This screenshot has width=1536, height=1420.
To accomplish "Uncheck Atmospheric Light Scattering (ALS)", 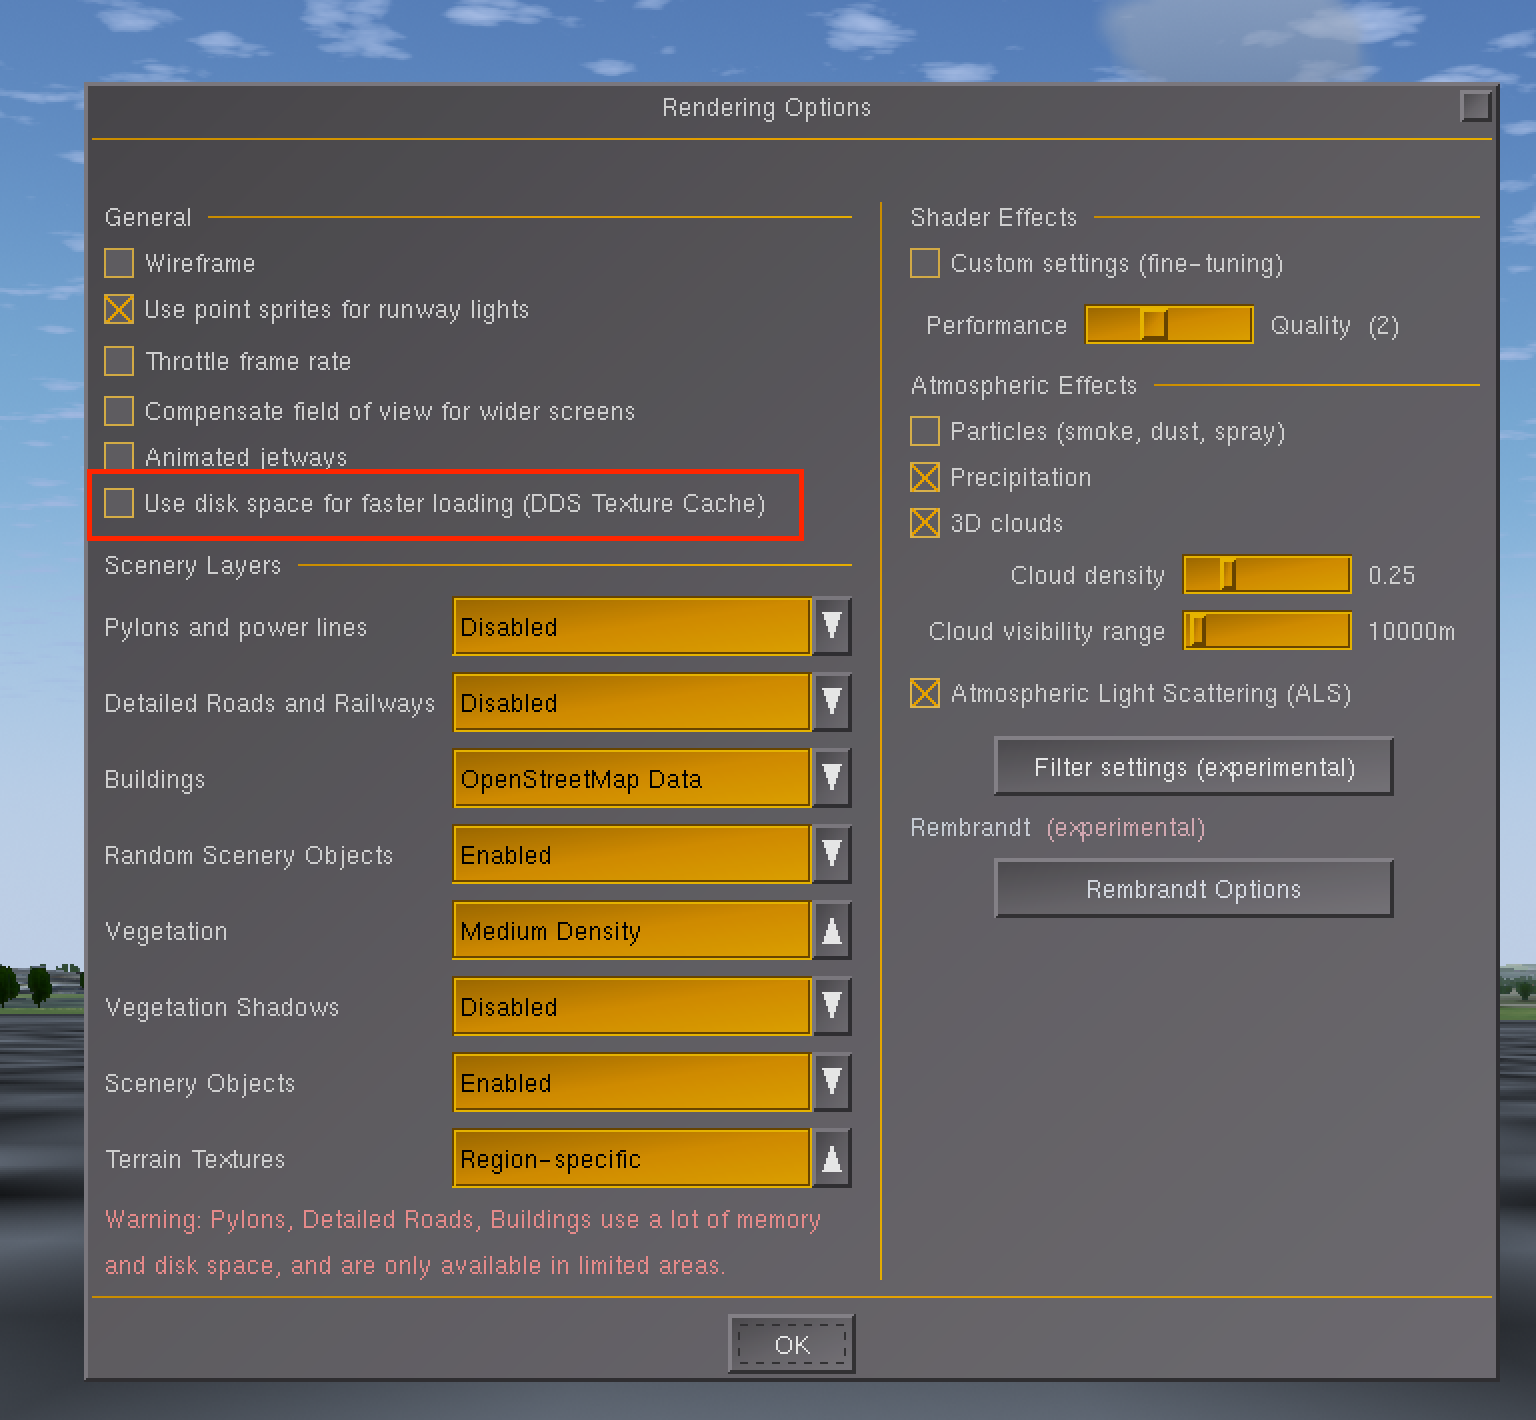I will point(925,693).
